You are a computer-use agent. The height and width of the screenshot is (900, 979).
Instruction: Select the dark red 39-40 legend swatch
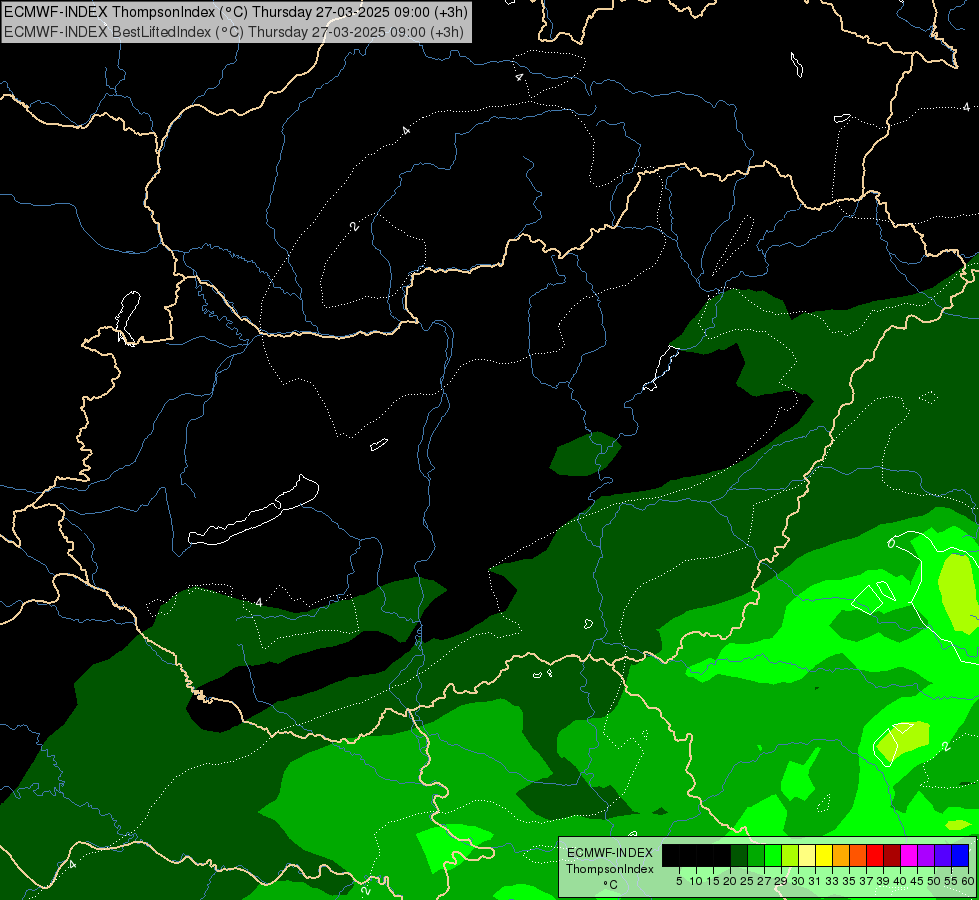[892, 855]
